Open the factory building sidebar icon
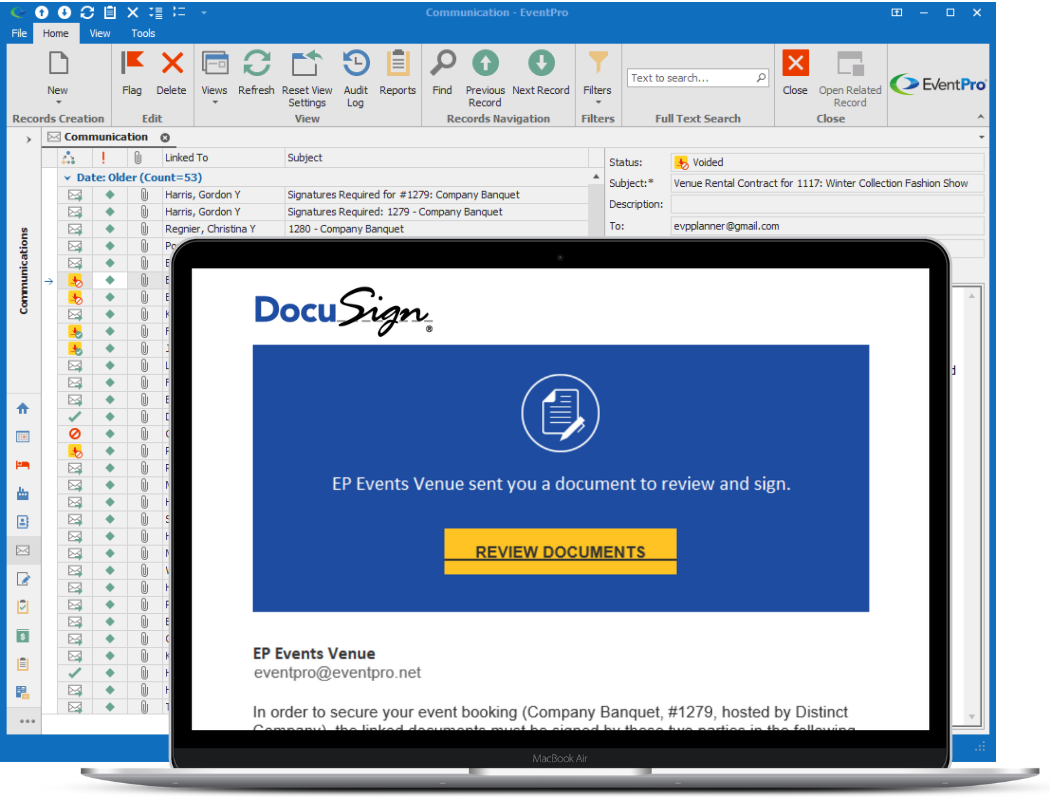The width and height of the screenshot is (1050, 801). coord(23,494)
